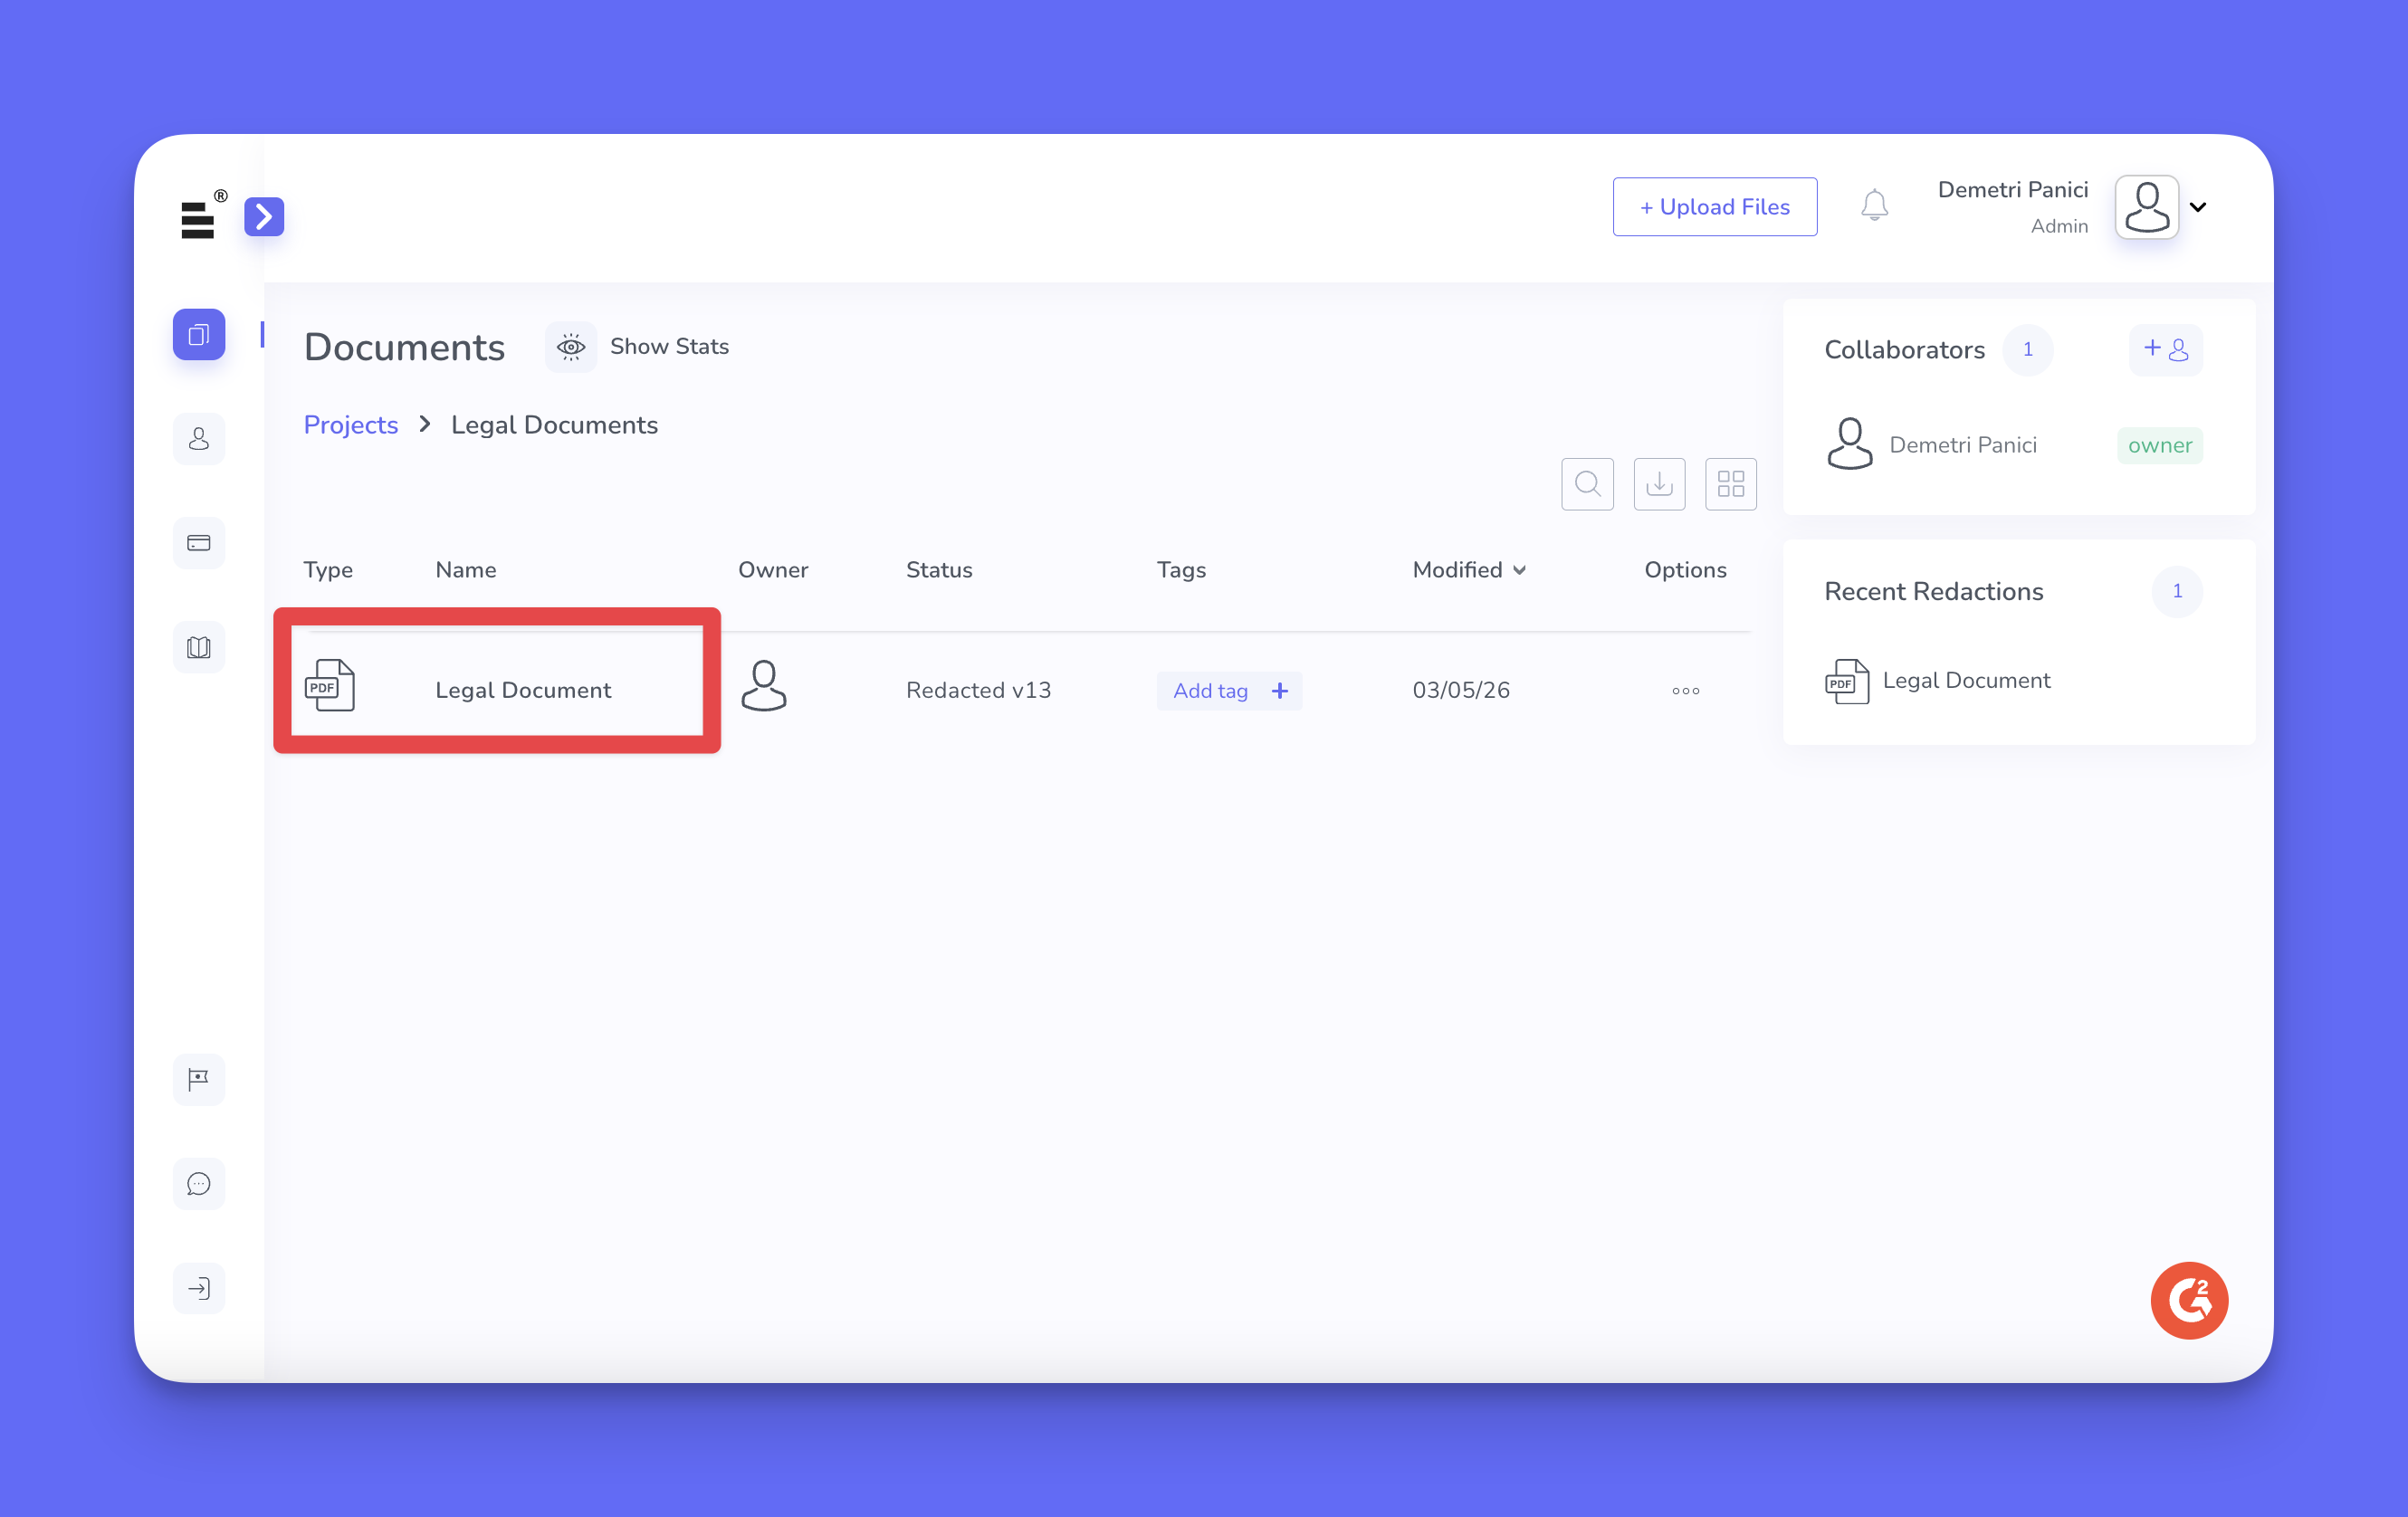This screenshot has height=1517, width=2408.
Task: Click the download documents icon
Action: coord(1659,484)
